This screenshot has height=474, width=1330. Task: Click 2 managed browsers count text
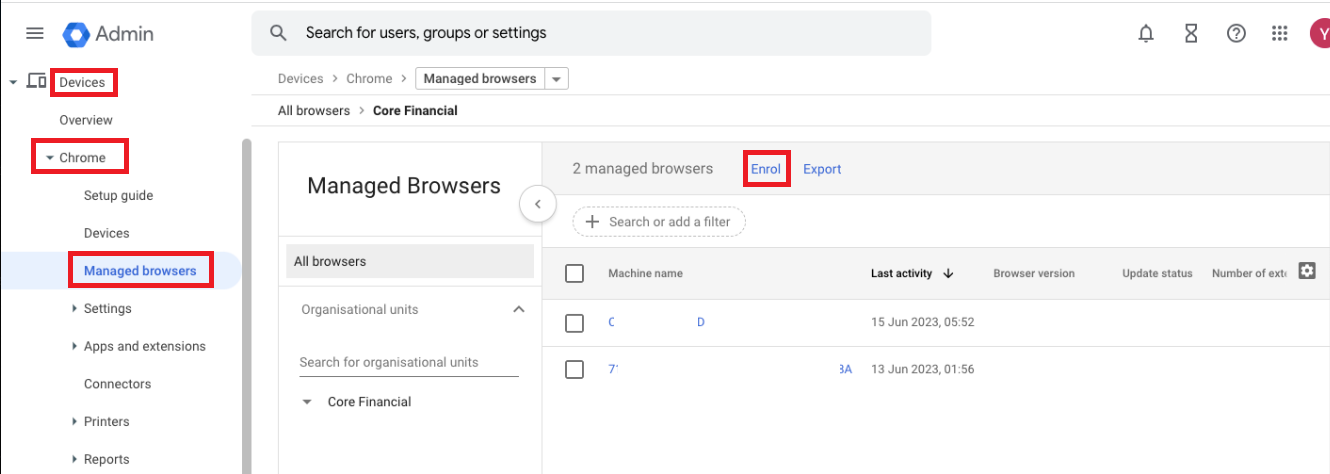click(642, 169)
